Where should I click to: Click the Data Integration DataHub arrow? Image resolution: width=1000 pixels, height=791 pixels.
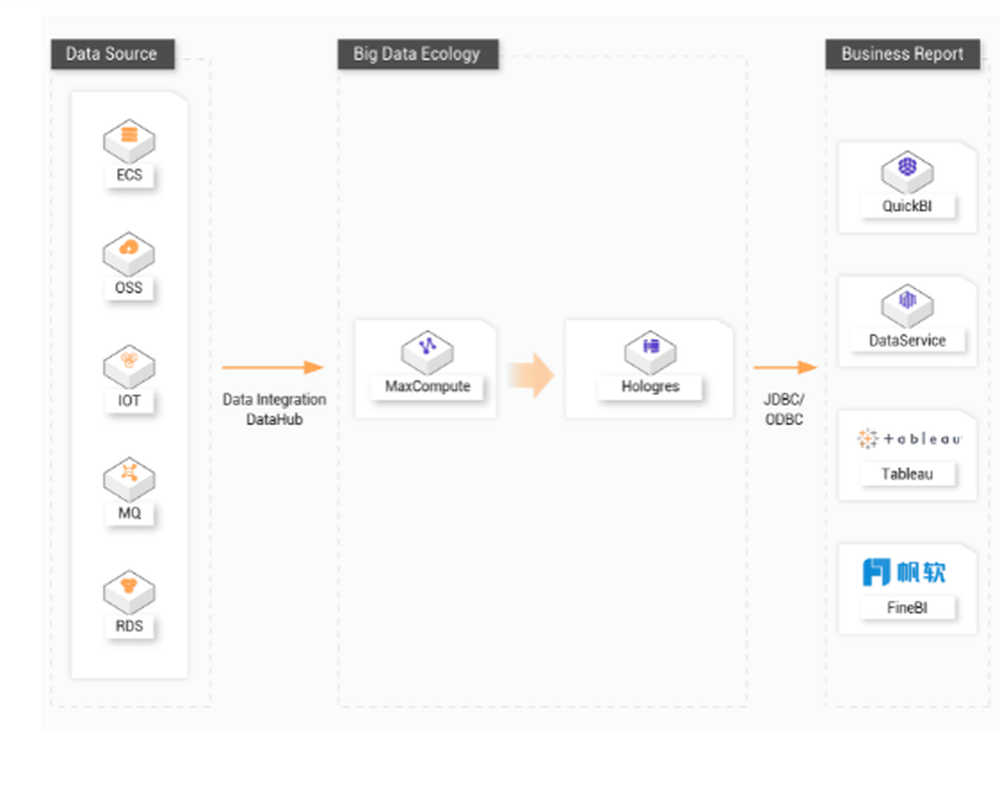[272, 368]
